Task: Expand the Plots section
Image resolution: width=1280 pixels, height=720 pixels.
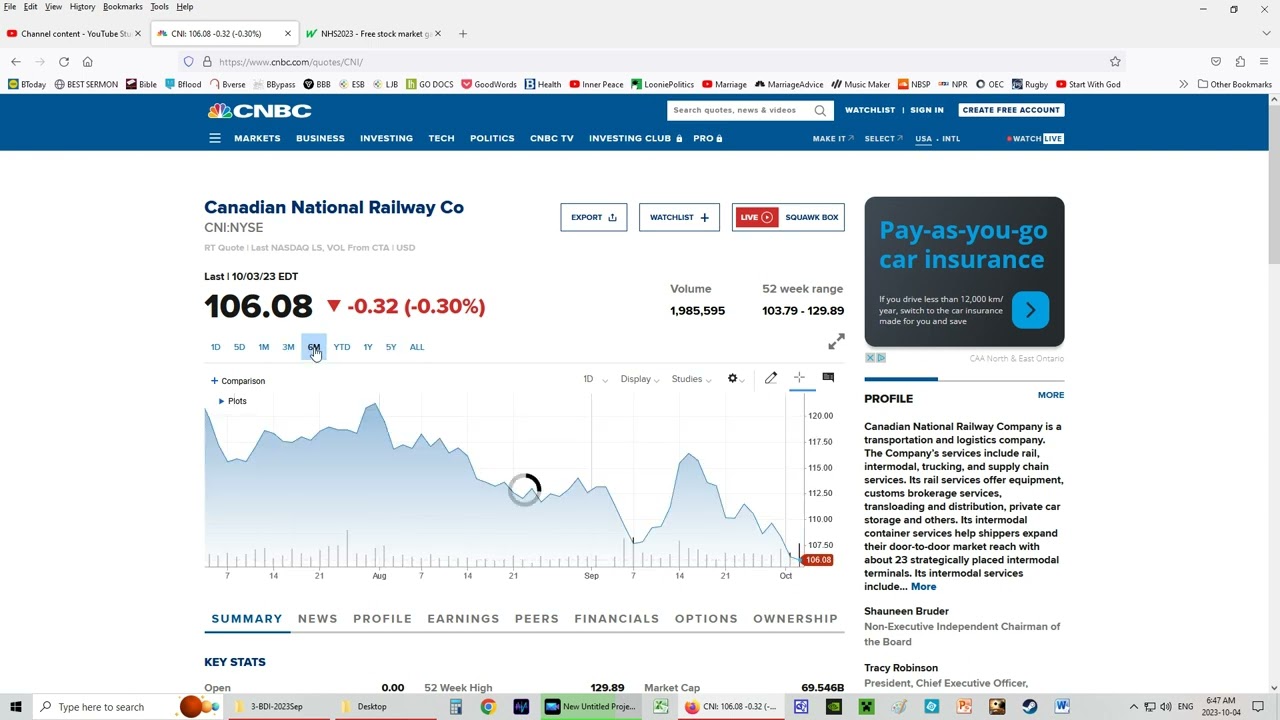Action: [x=232, y=401]
